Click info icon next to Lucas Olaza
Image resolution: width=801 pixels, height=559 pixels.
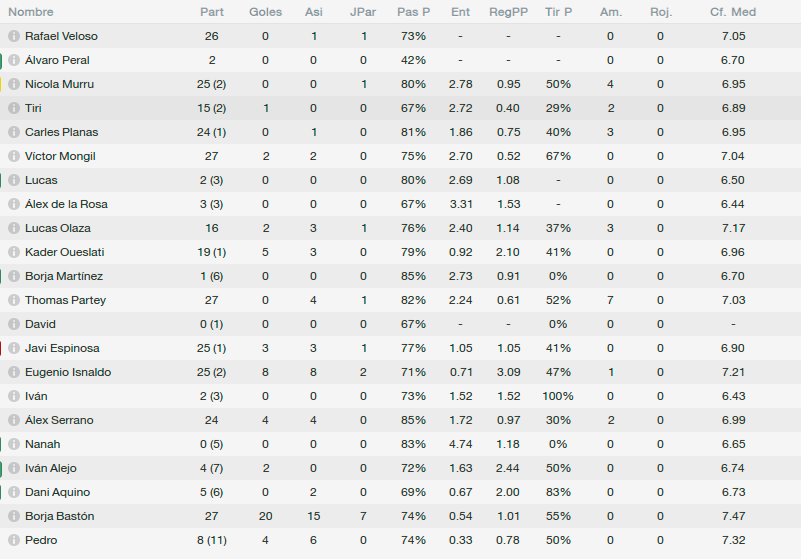tap(14, 228)
